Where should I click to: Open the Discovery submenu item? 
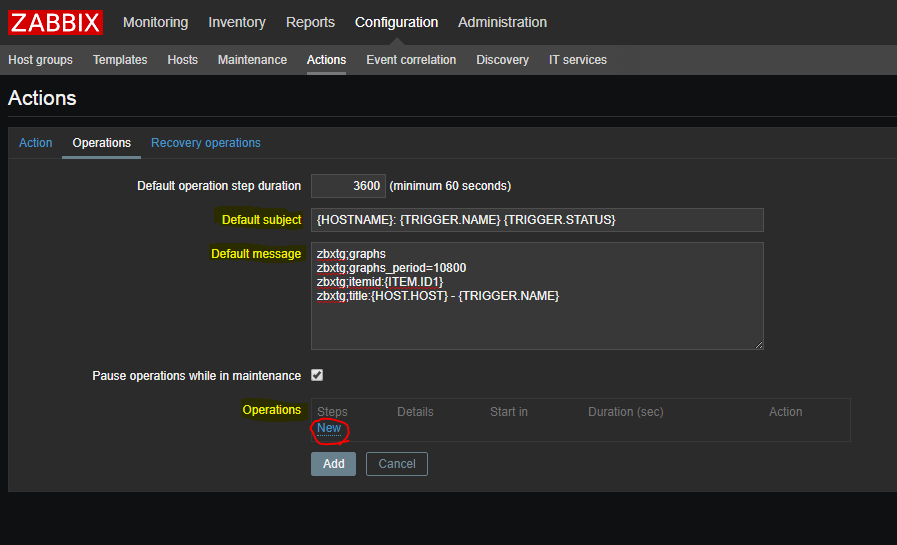point(502,60)
